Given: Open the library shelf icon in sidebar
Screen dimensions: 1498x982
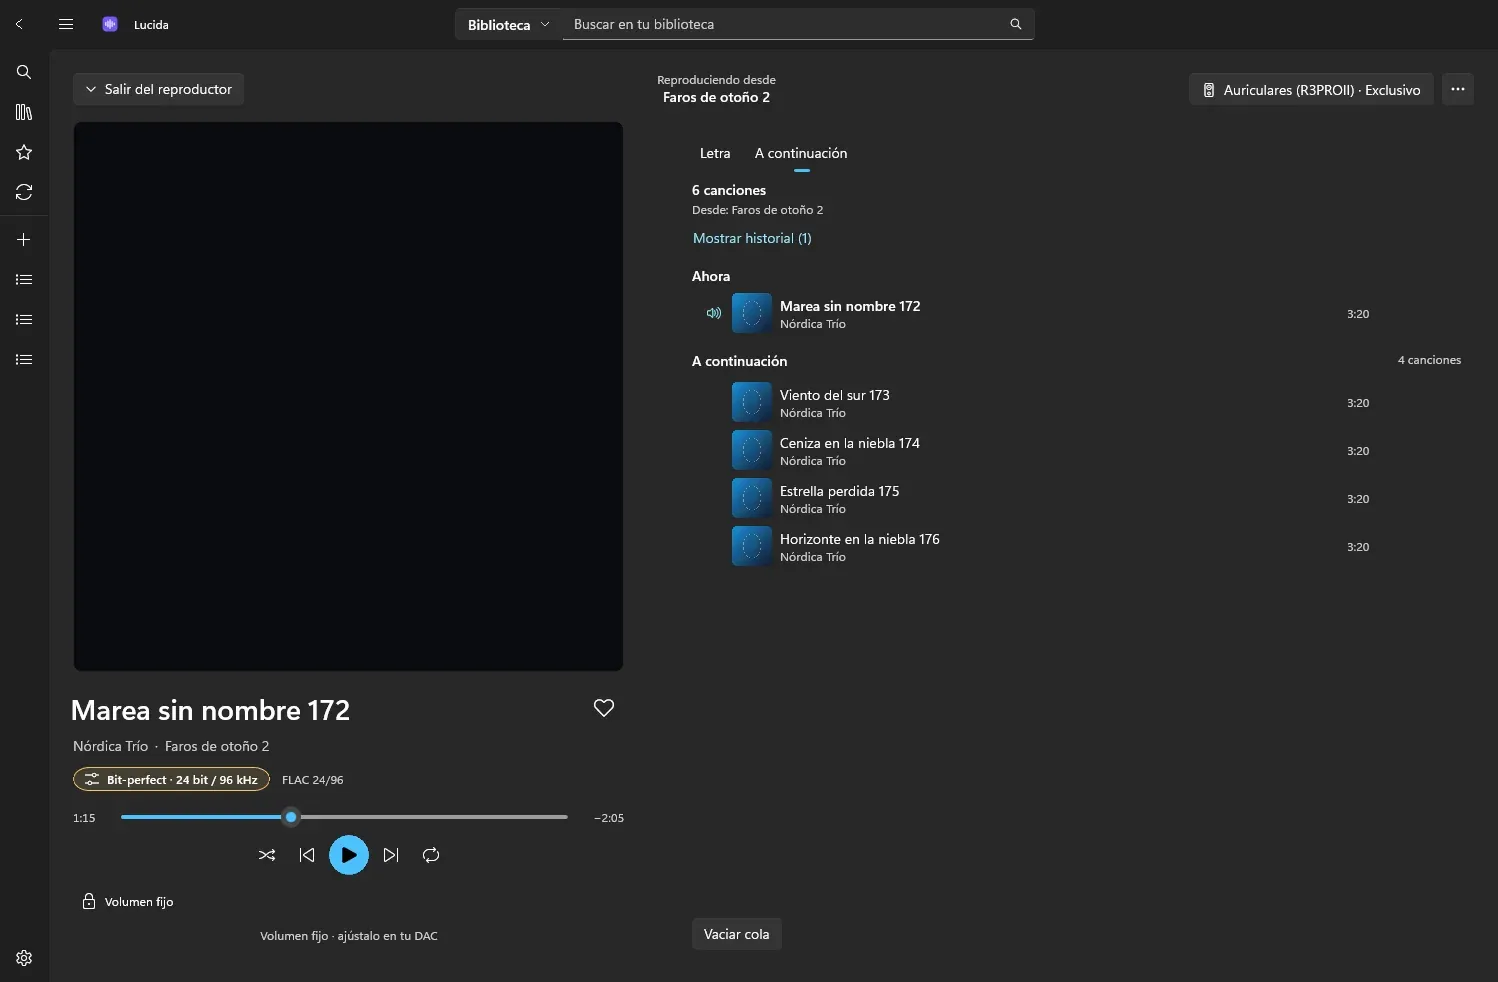Looking at the screenshot, I should [x=24, y=112].
